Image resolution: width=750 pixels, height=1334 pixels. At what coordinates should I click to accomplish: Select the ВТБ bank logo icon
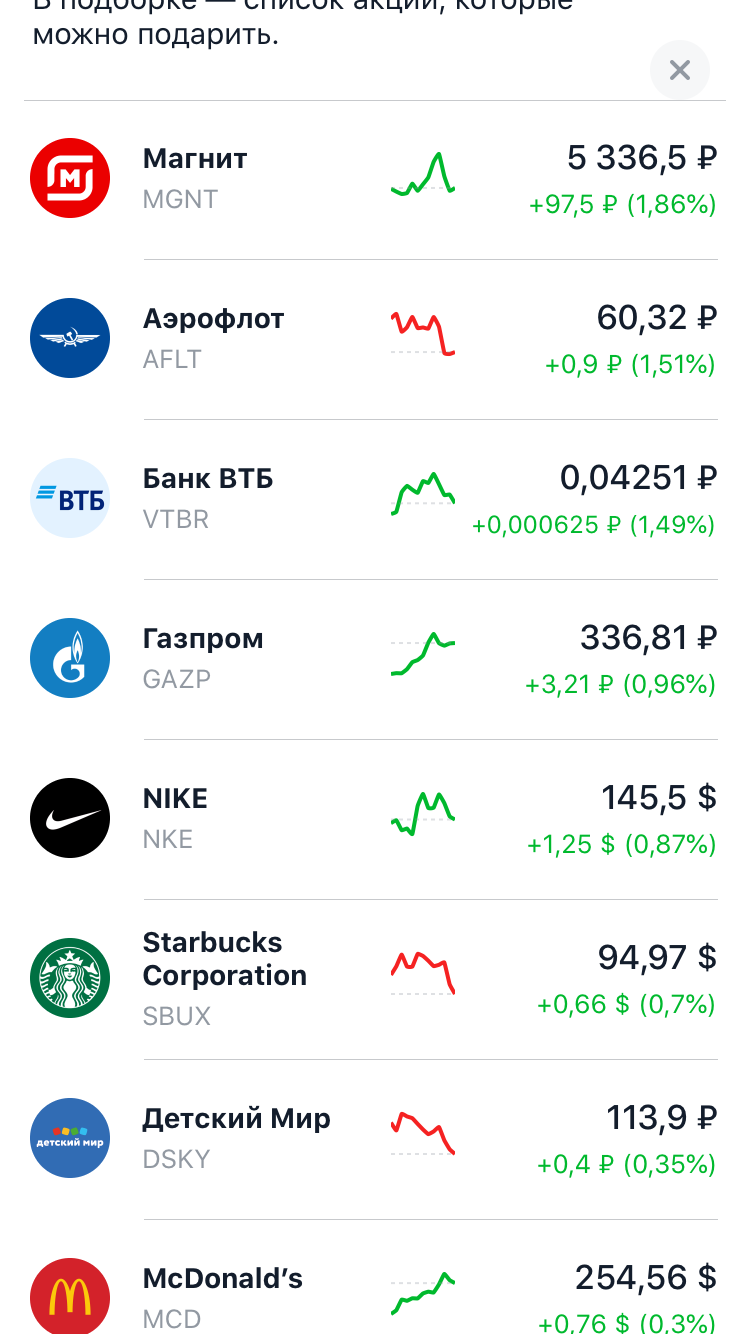point(70,498)
